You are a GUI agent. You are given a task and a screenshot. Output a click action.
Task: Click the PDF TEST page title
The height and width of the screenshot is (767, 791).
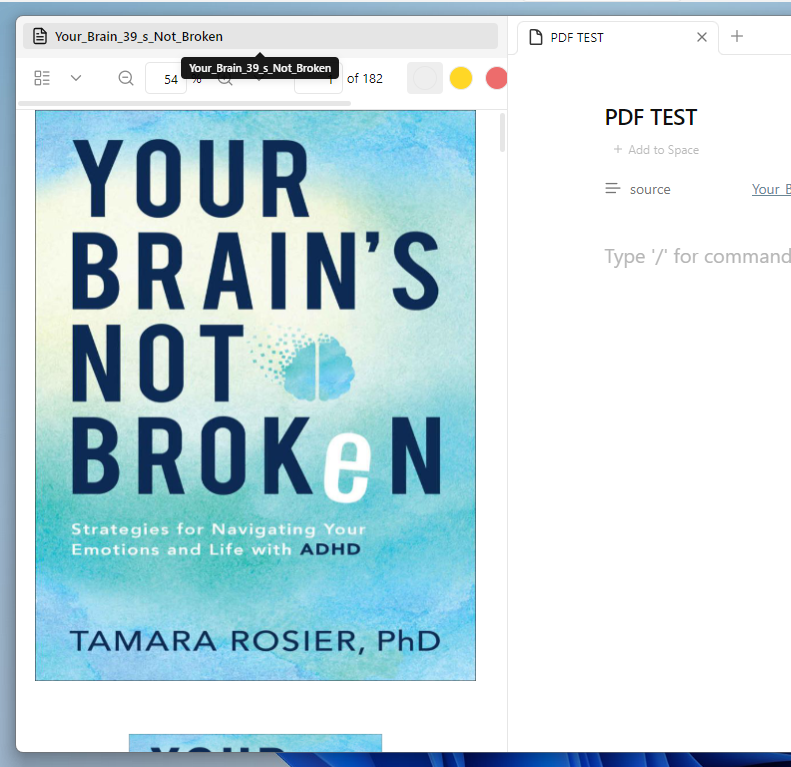651,117
